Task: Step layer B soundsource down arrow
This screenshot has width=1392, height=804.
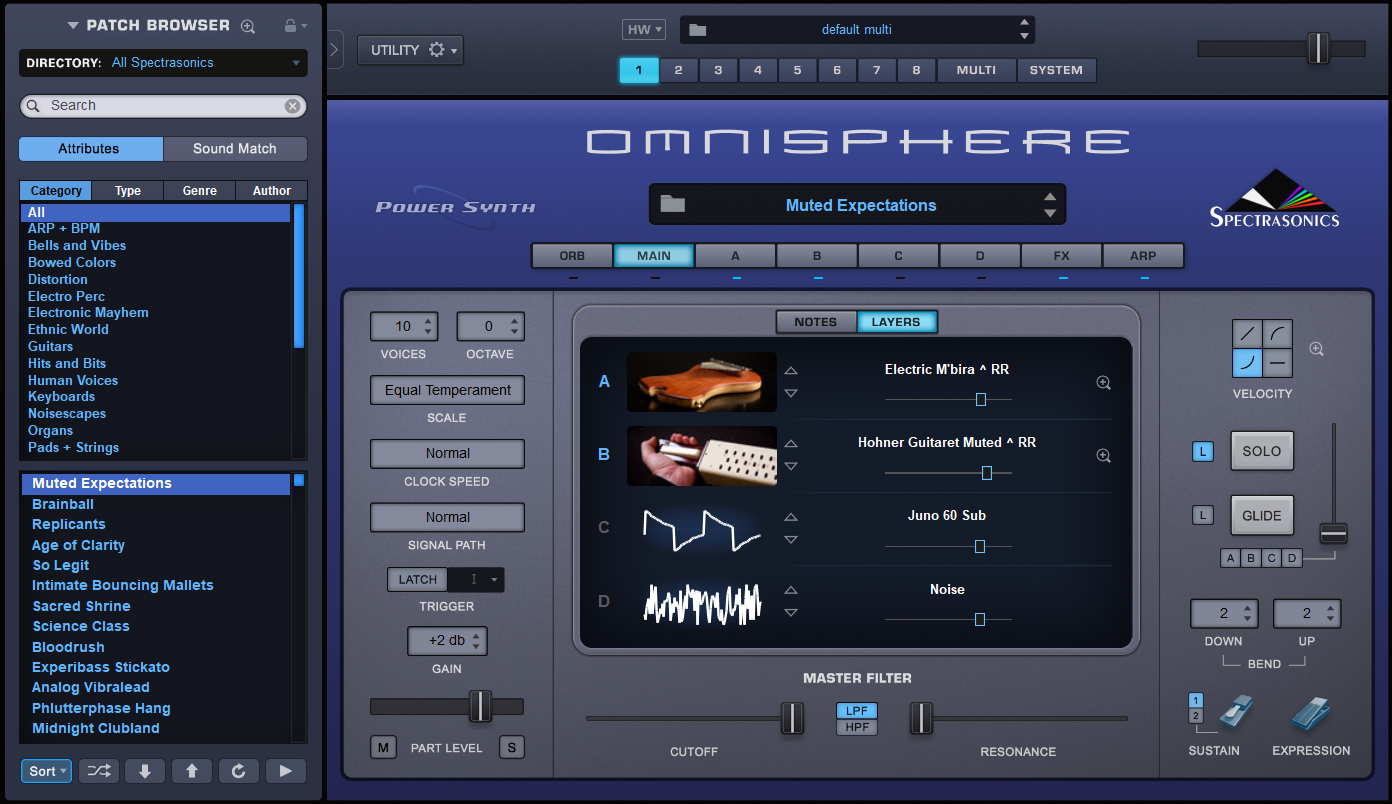Action: pyautogui.click(x=791, y=467)
